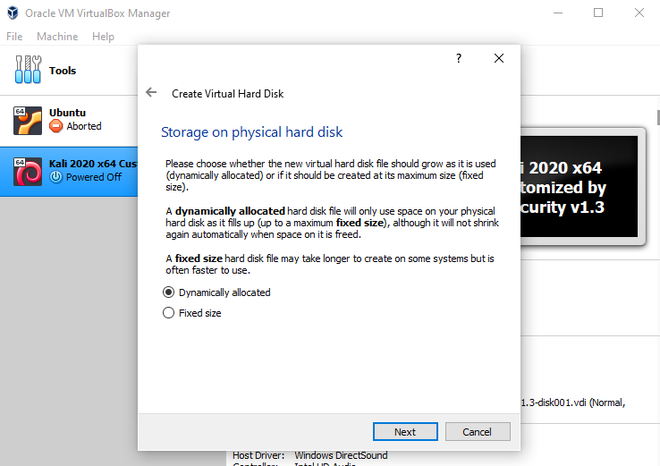Viewport: 660px width, 466px height.
Task: Maximize the VirtualBox Manager window
Action: coord(598,13)
